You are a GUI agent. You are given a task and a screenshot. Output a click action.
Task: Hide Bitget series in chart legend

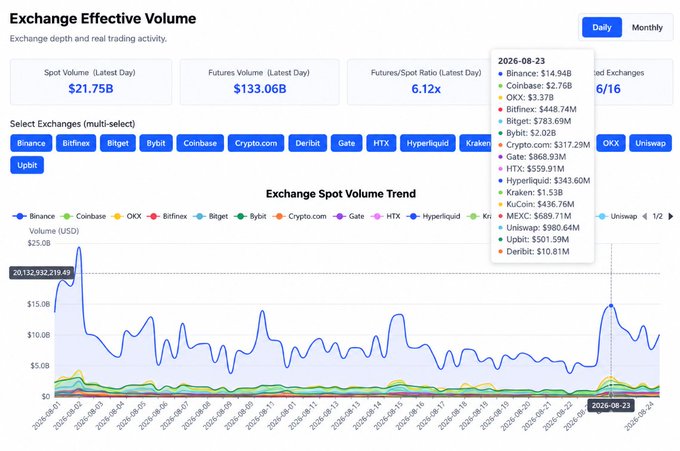(x=210, y=216)
